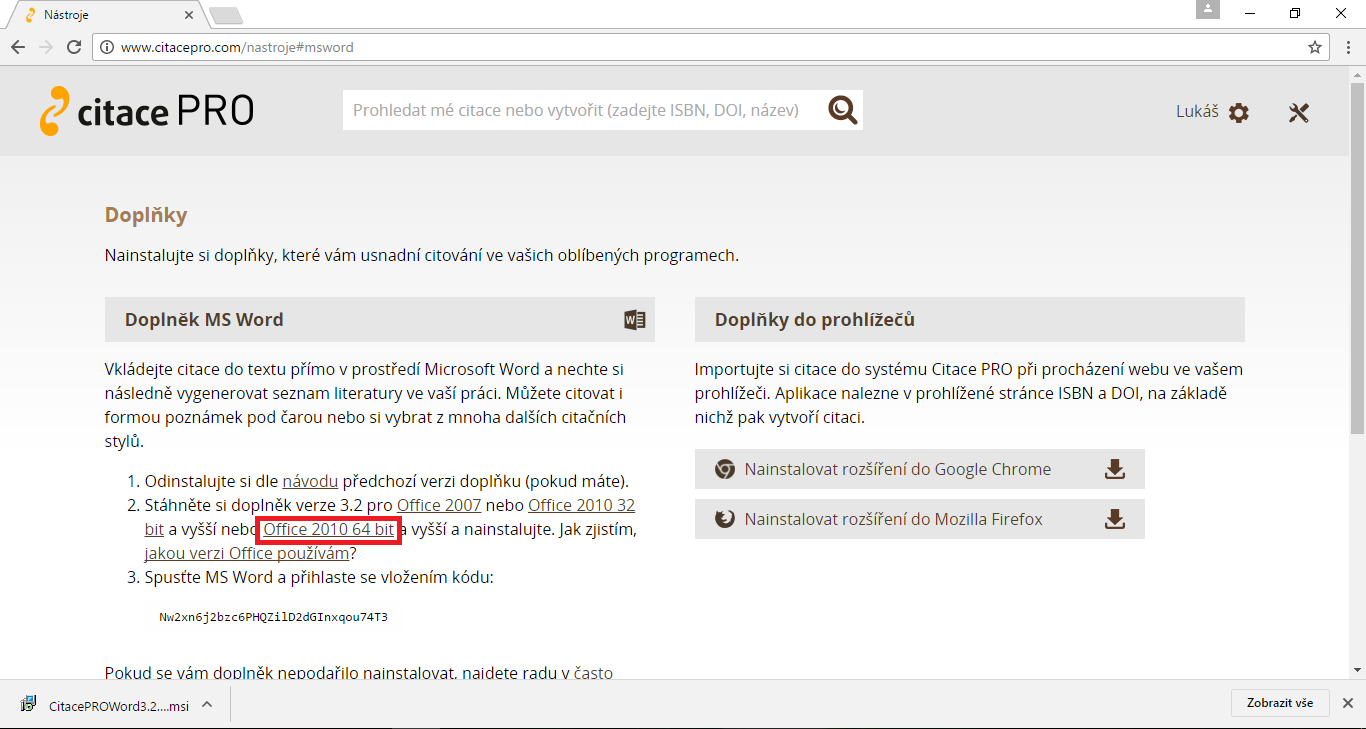1366x729 pixels.
Task: Click the magnifying glass search icon
Action: tap(842, 111)
